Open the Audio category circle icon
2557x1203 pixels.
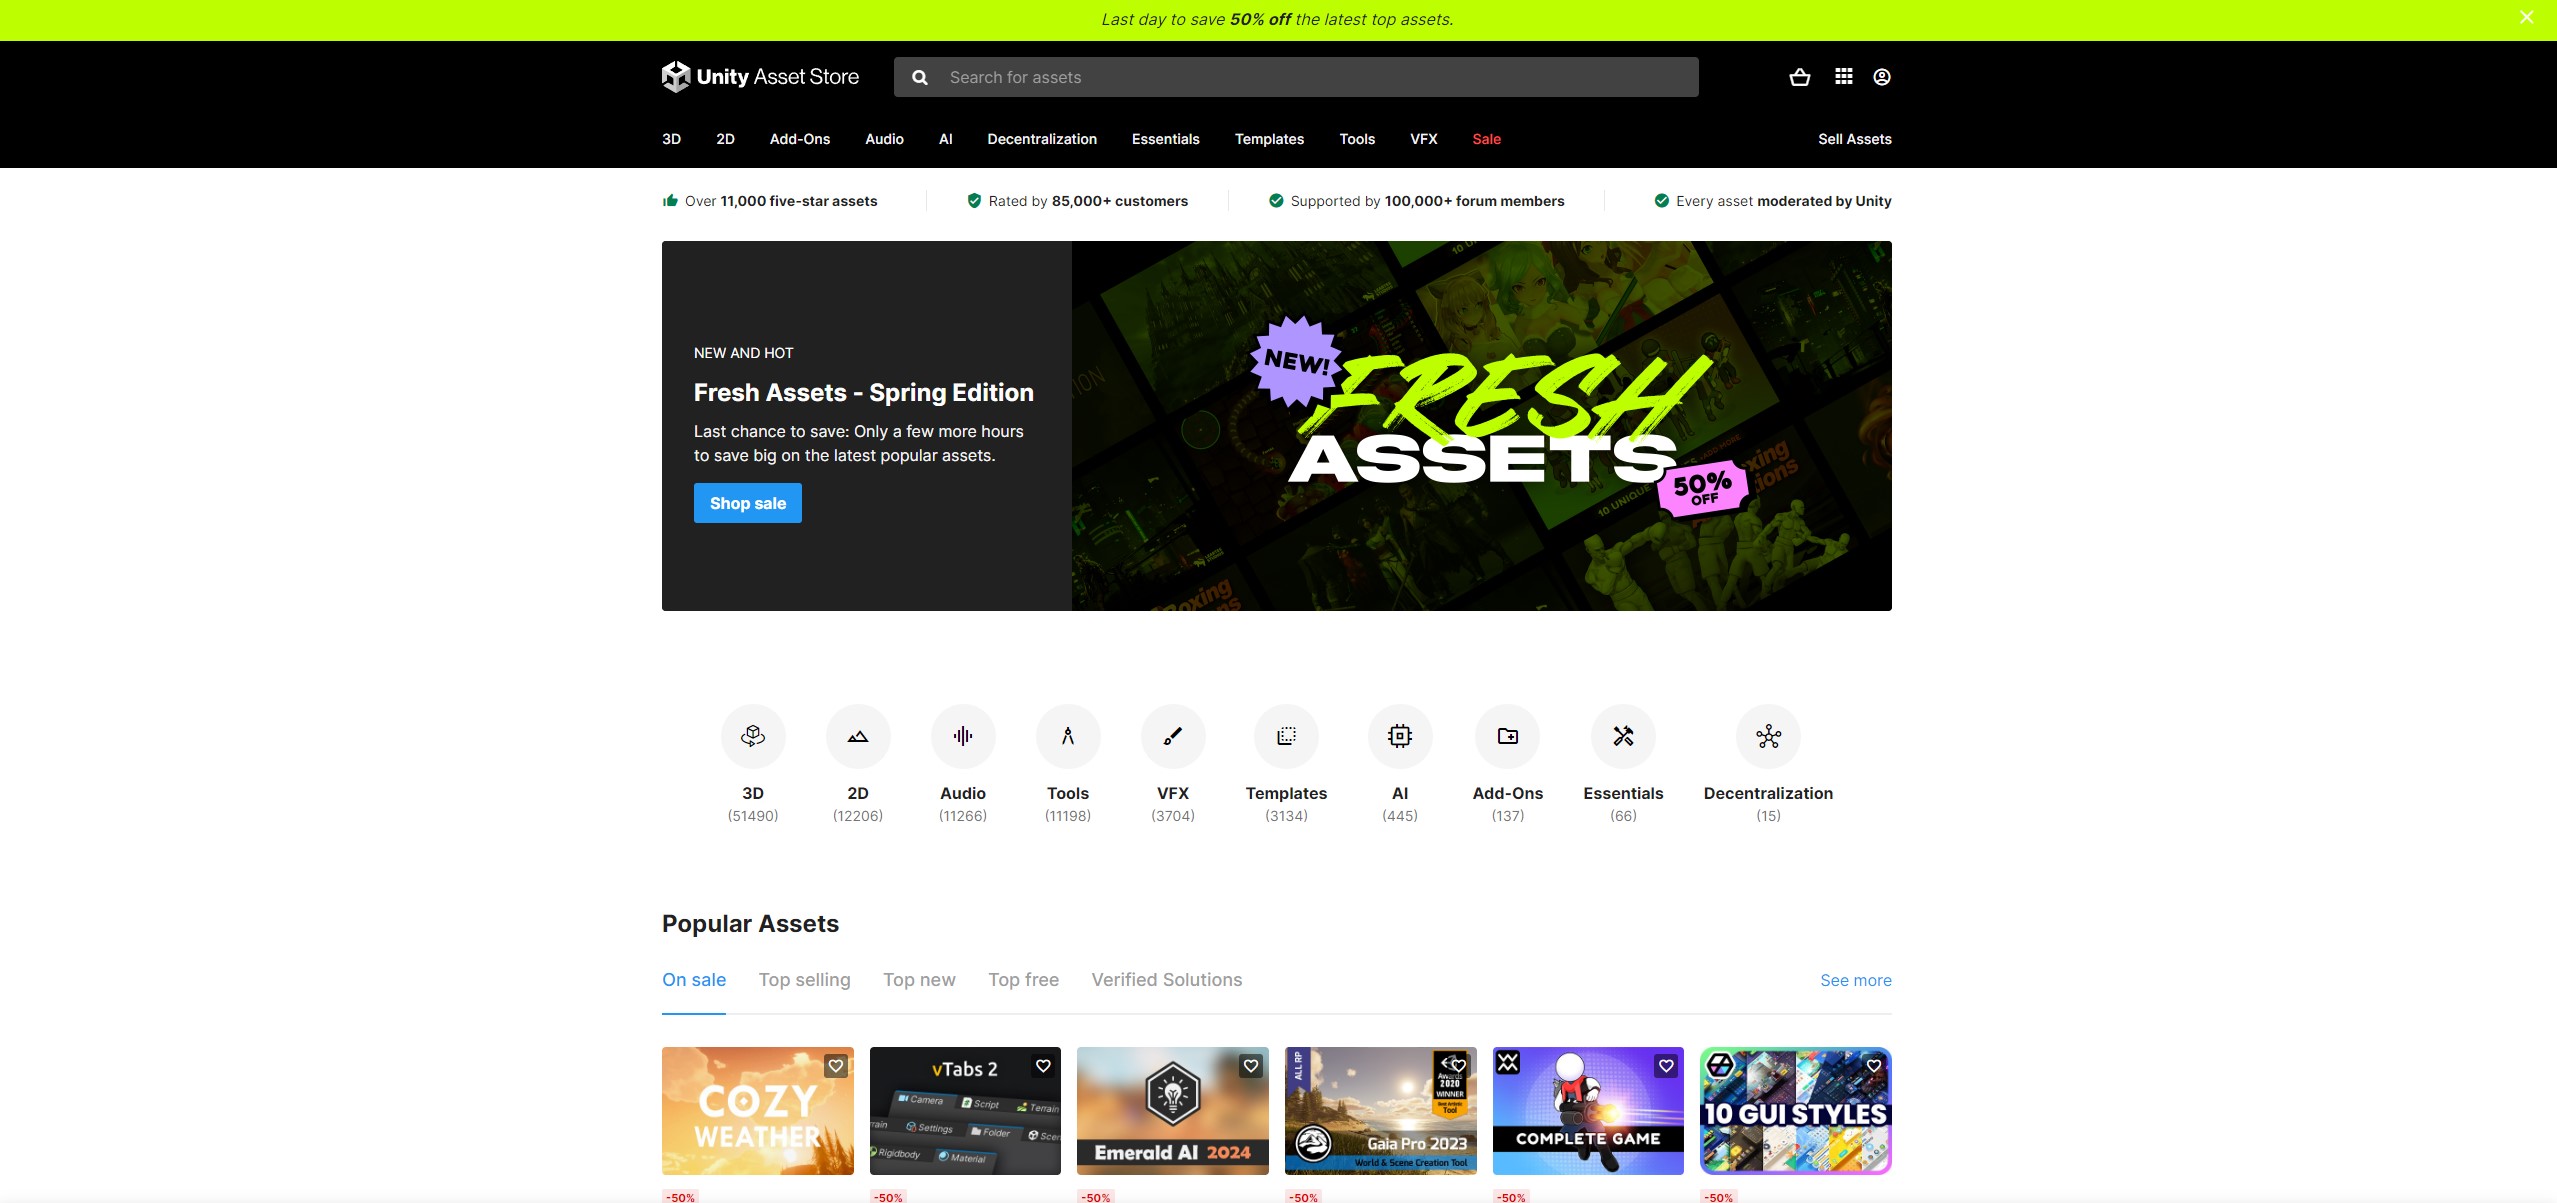click(963, 736)
